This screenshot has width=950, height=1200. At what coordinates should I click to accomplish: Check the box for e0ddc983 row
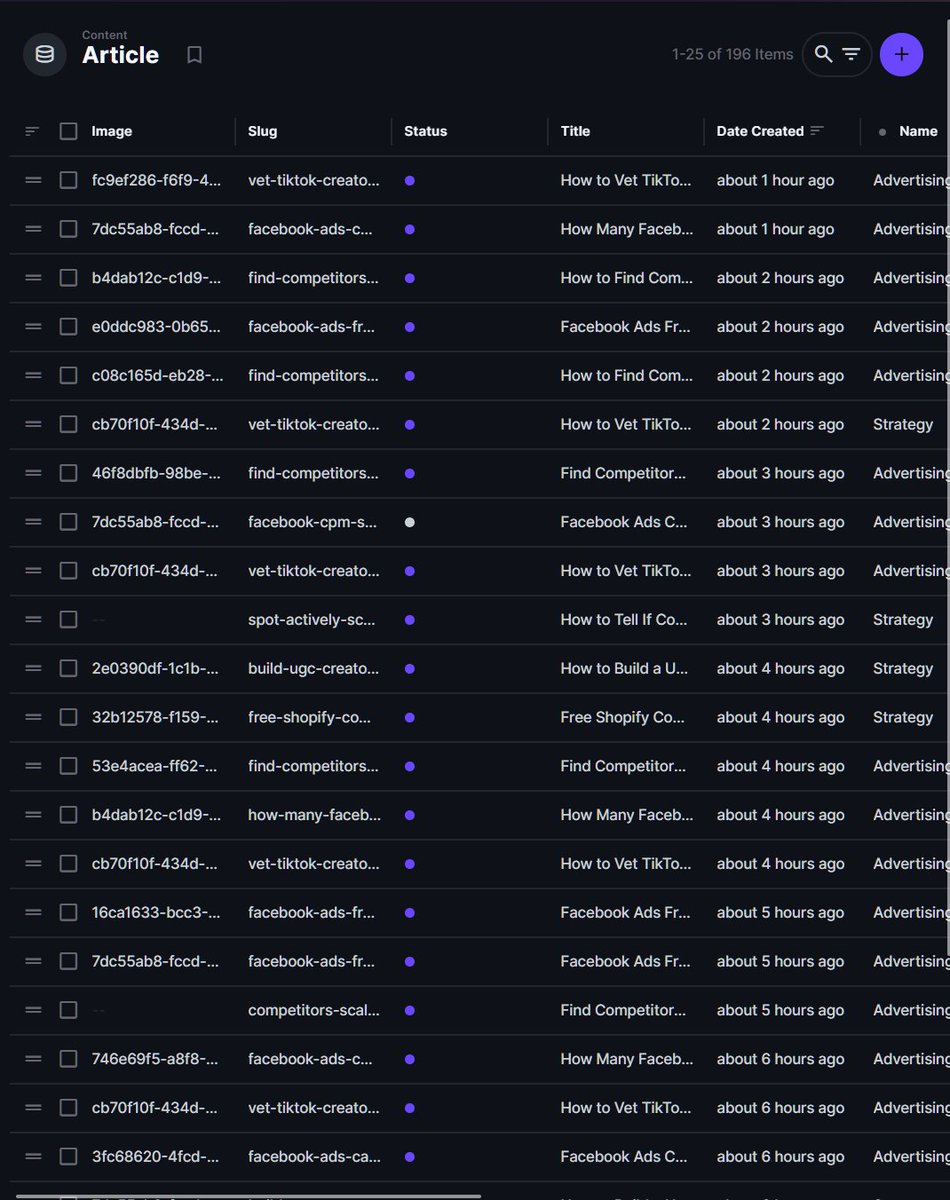[68, 327]
